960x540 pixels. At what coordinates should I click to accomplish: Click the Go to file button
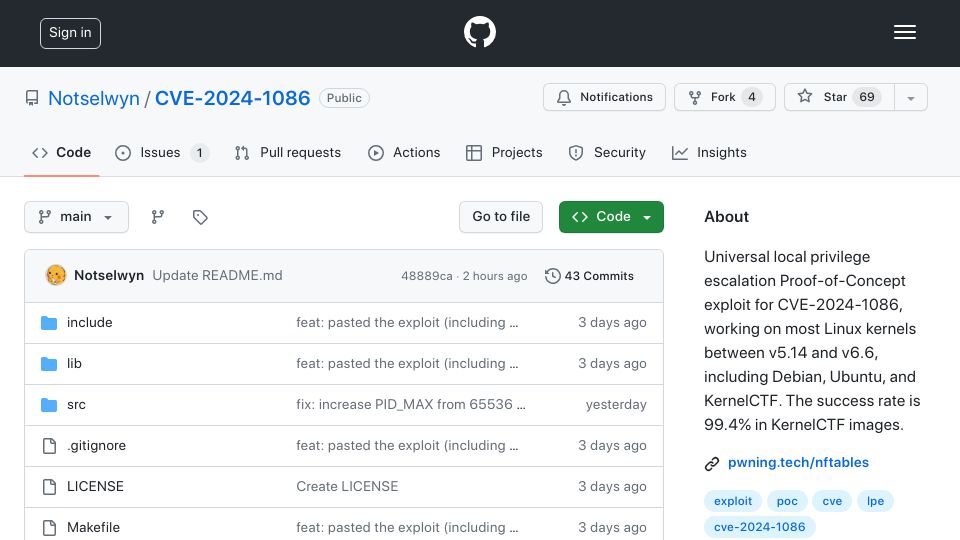(501, 217)
